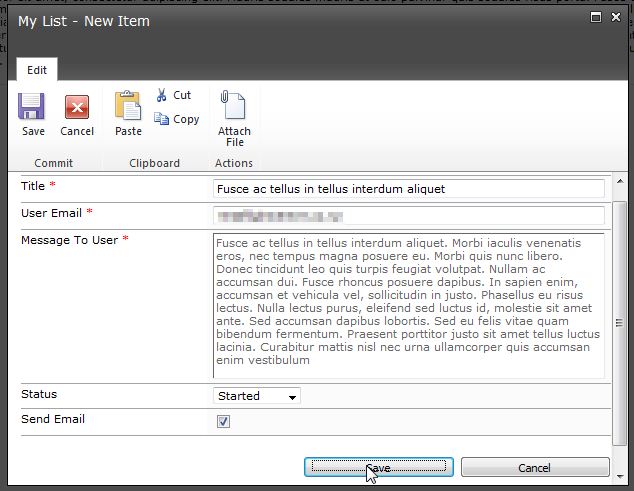Click the Status field label
Image resolution: width=634 pixels, height=491 pixels.
(39, 394)
